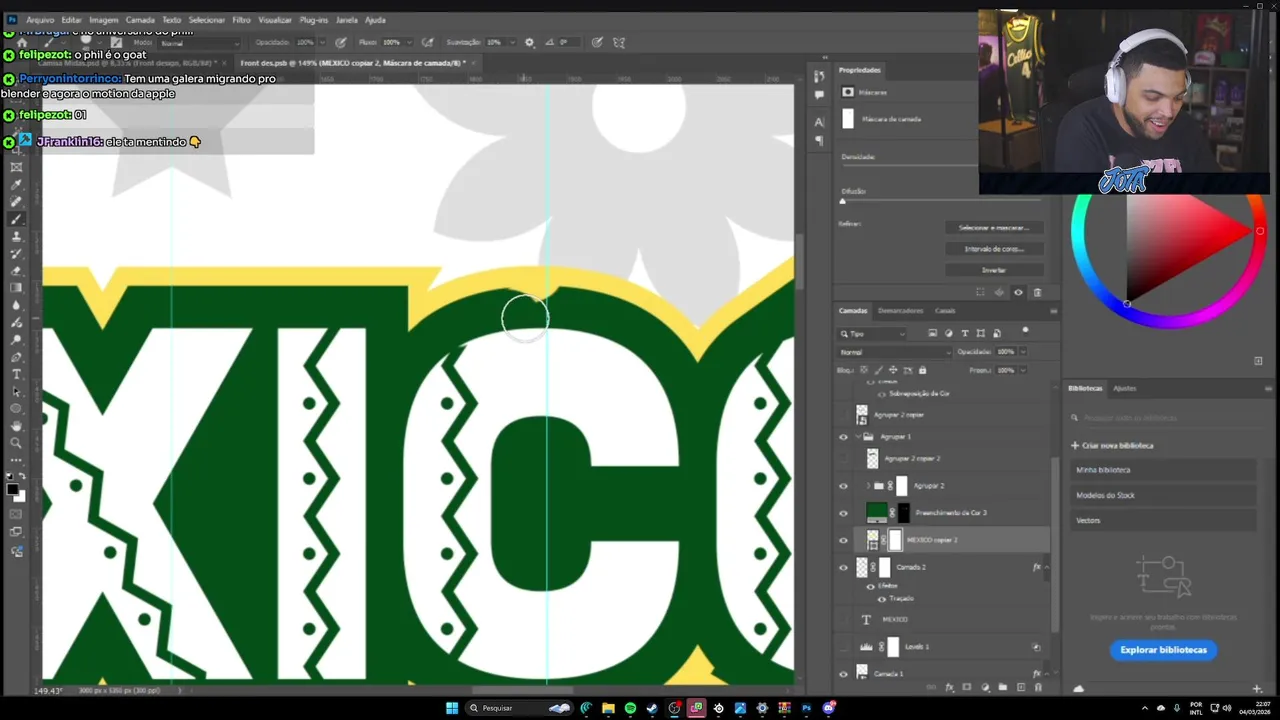This screenshot has height=720, width=1280.
Task: Open the Janela menu
Action: click(x=346, y=20)
